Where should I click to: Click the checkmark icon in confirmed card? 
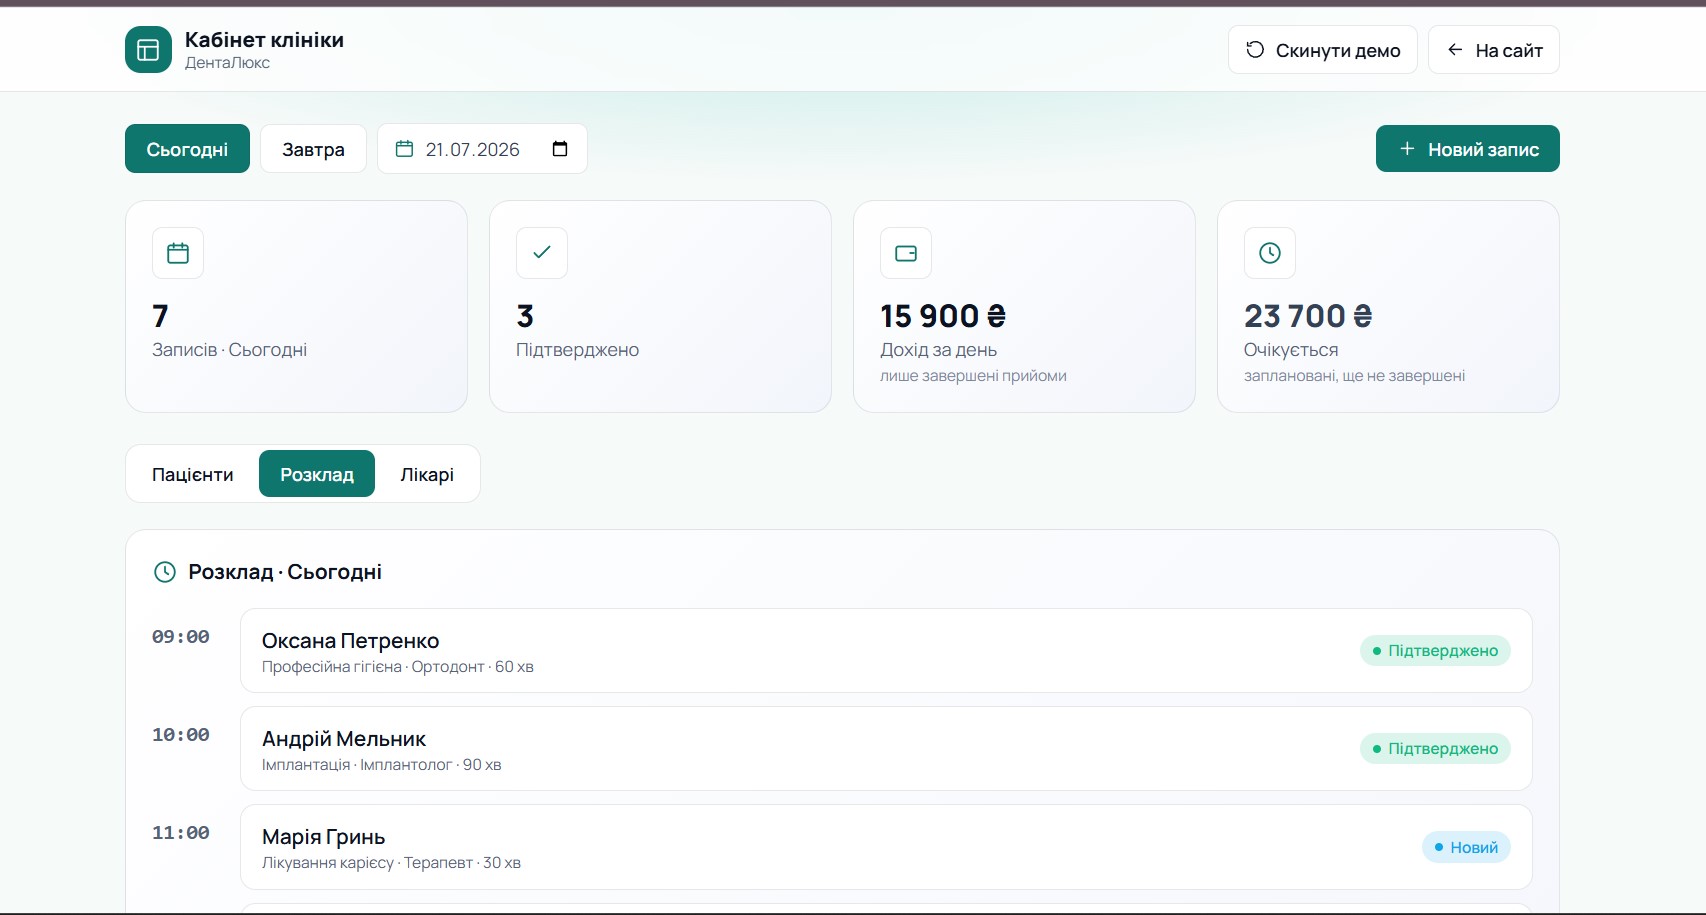542,253
